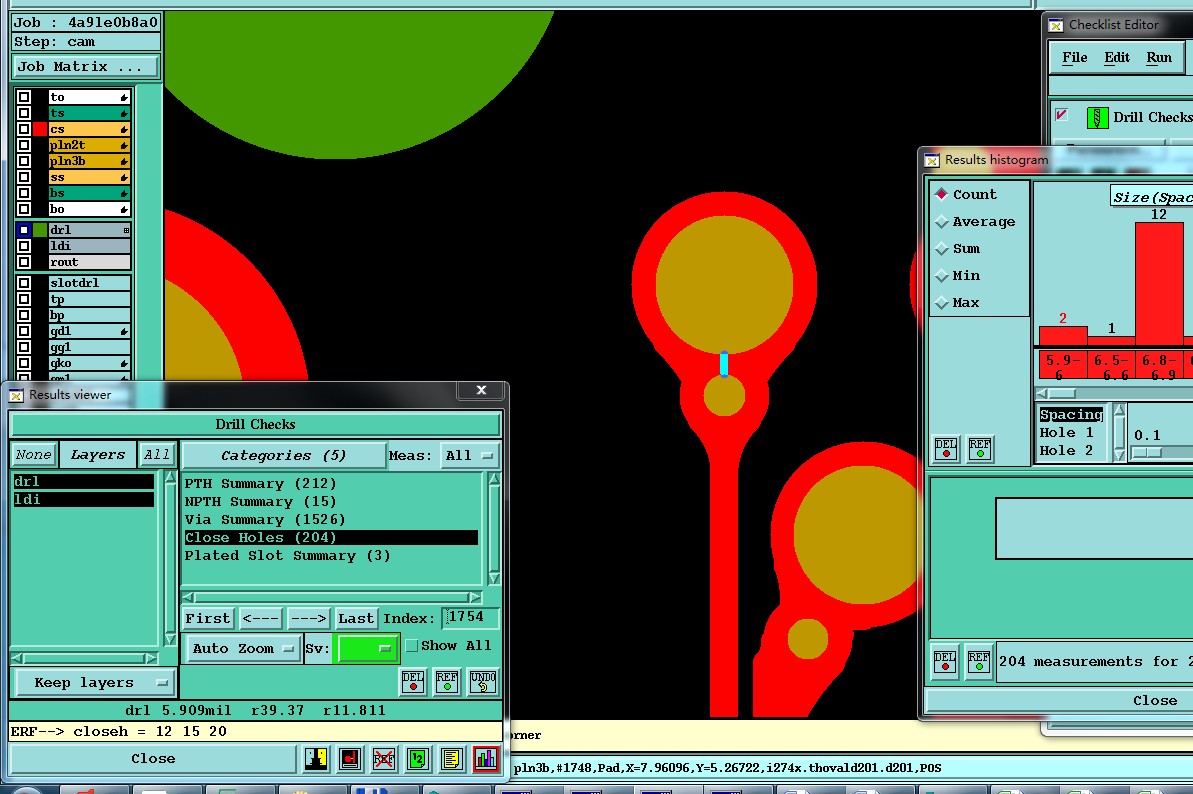This screenshot has width=1193, height=794.
Task: Click categories horizontal scroll right arrow
Action: coord(476,598)
